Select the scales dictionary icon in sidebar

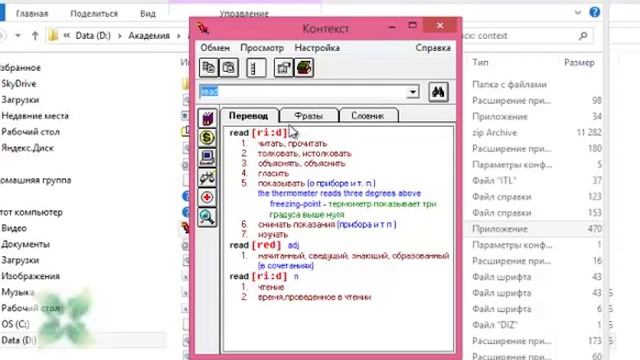tap(207, 178)
